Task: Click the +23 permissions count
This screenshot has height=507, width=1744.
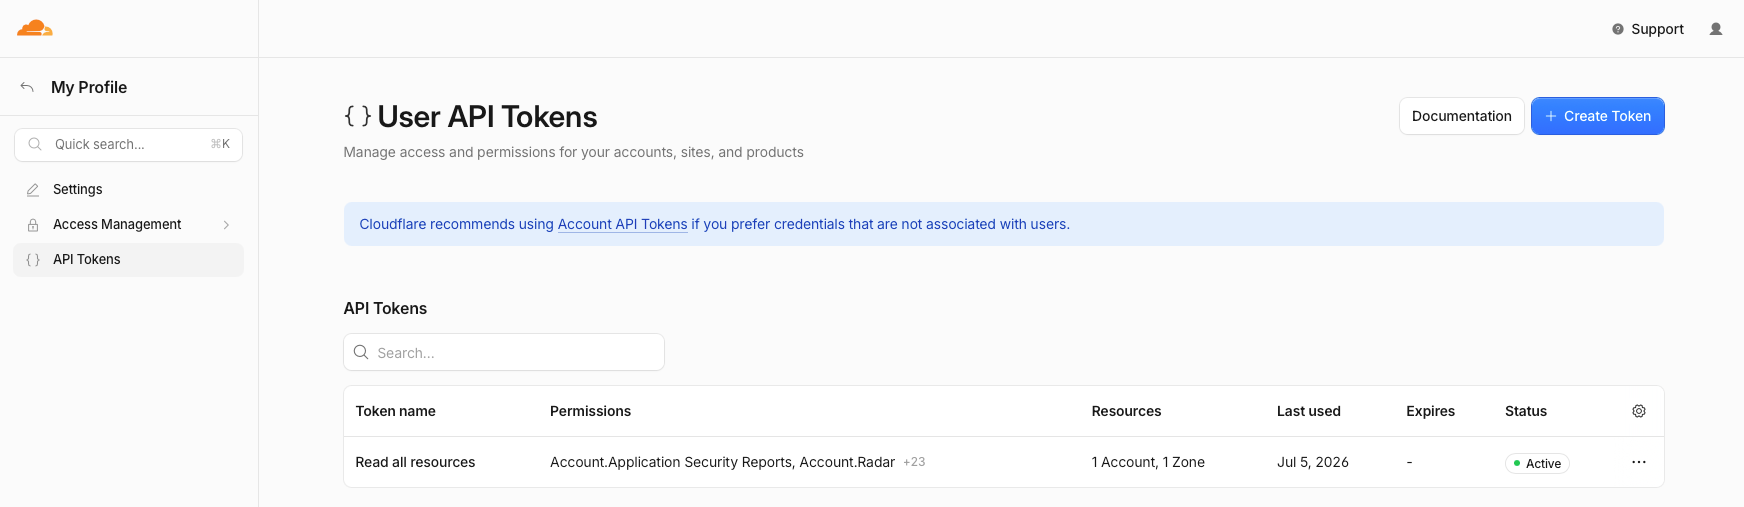Action: [x=914, y=462]
